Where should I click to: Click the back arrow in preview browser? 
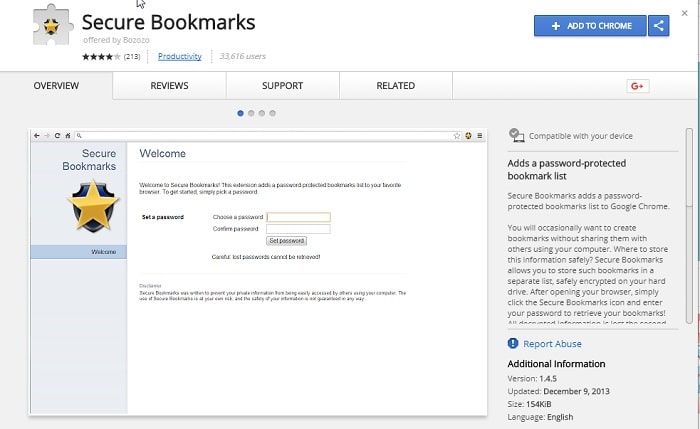point(37,136)
